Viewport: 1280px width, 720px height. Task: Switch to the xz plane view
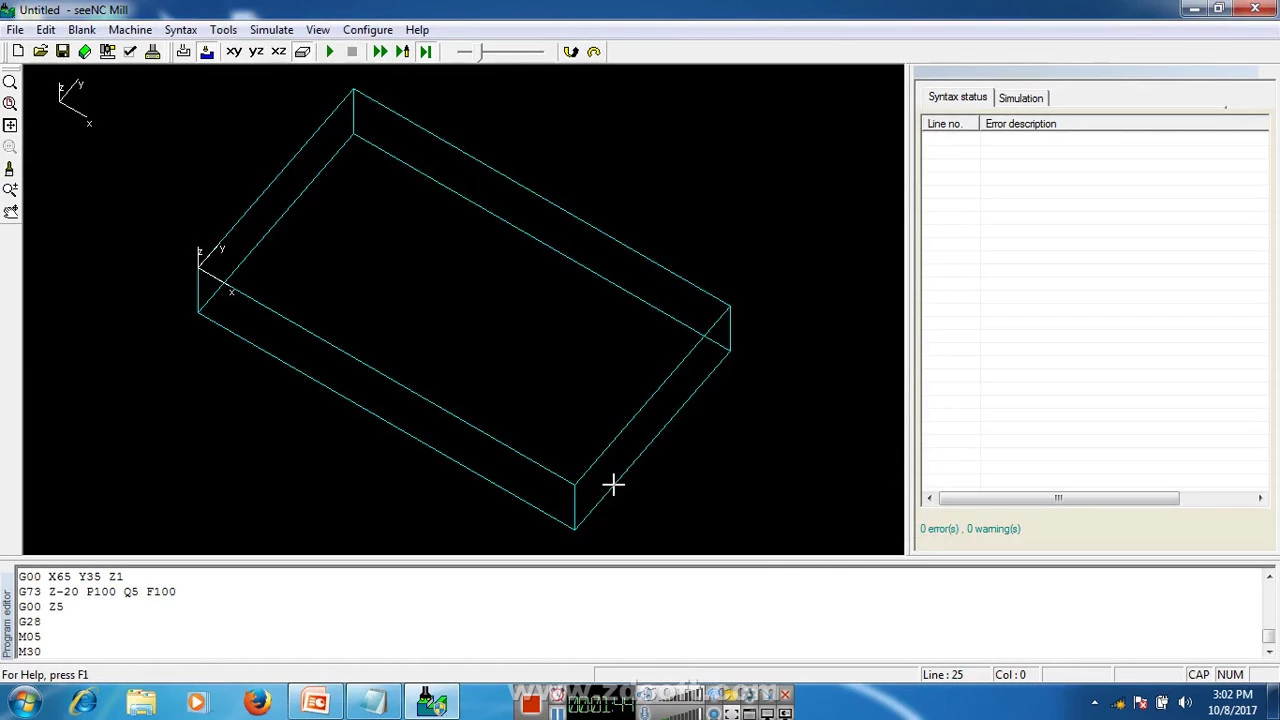coord(279,52)
